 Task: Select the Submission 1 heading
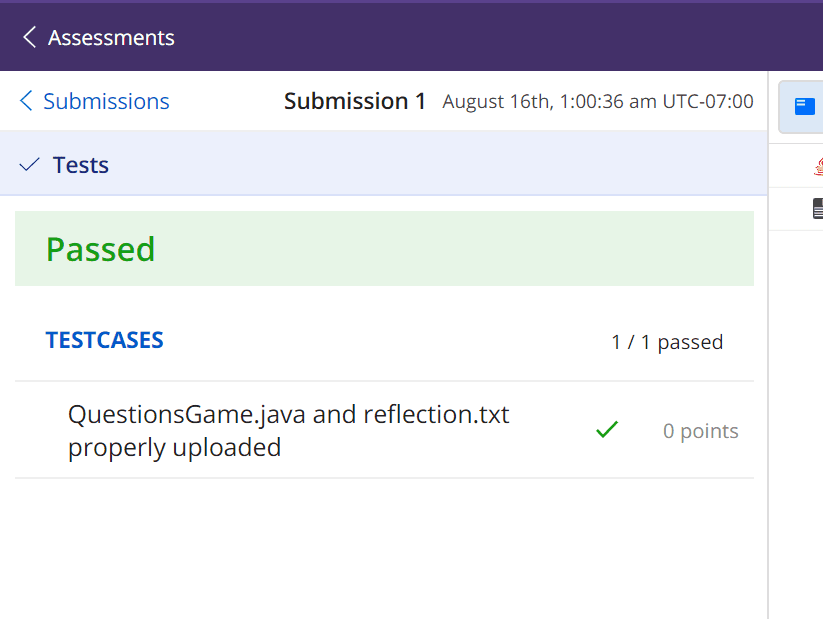[355, 101]
